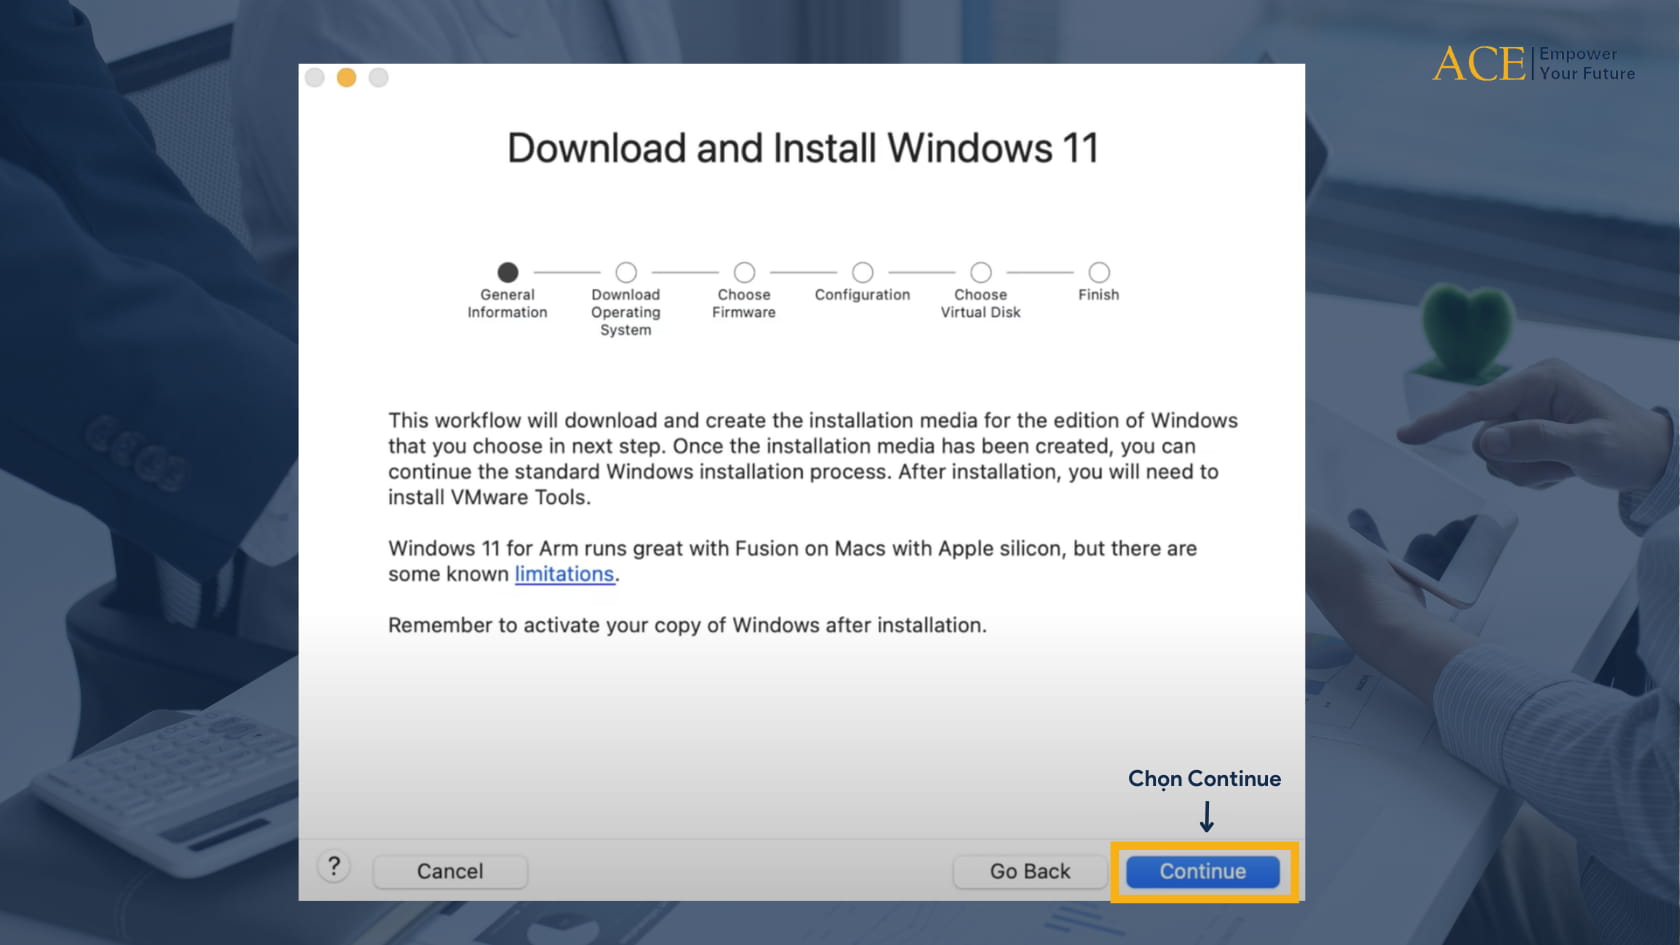The image size is (1680, 945).
Task: Select the Choose Virtual Disk step circle
Action: 981,272
